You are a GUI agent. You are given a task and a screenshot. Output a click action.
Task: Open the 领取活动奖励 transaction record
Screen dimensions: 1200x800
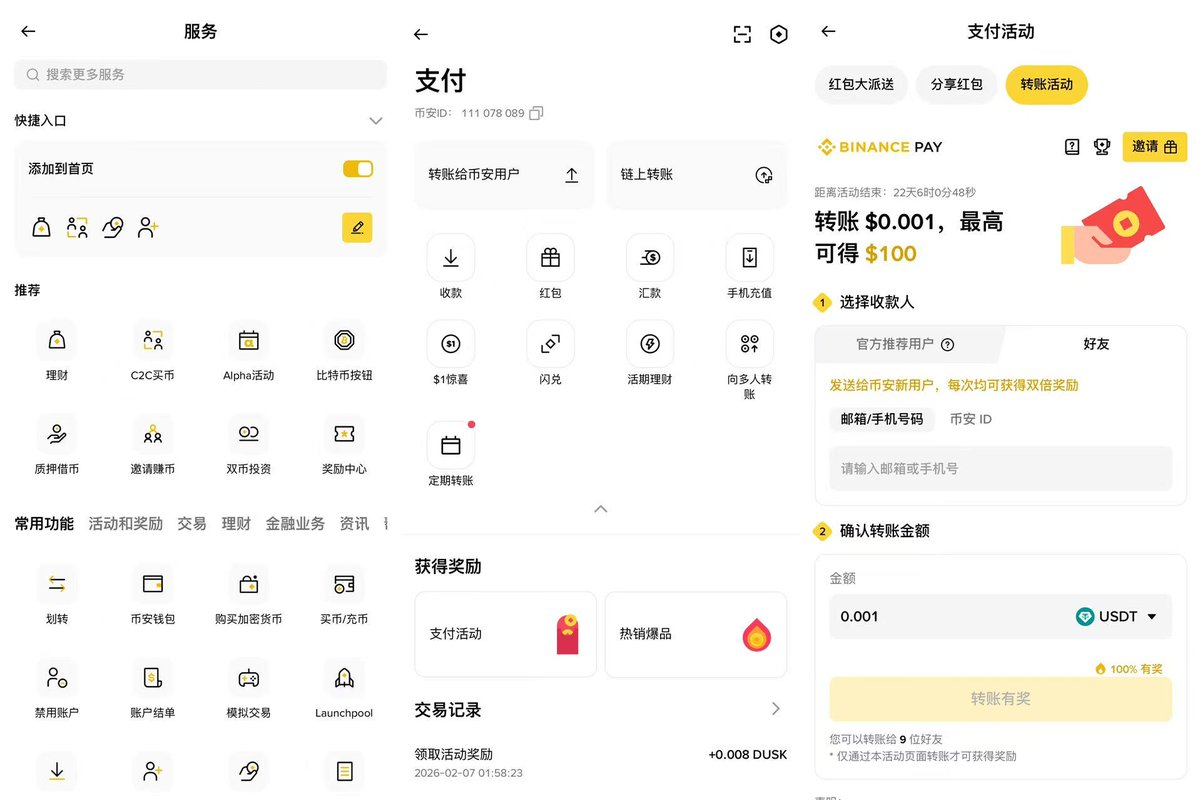pyautogui.click(x=601, y=763)
